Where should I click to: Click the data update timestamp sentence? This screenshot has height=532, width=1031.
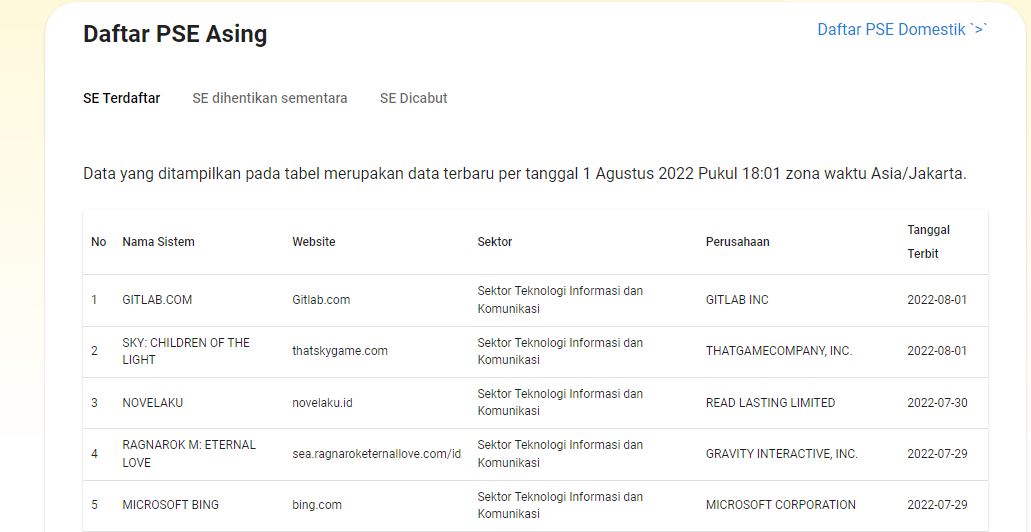tap(525, 174)
